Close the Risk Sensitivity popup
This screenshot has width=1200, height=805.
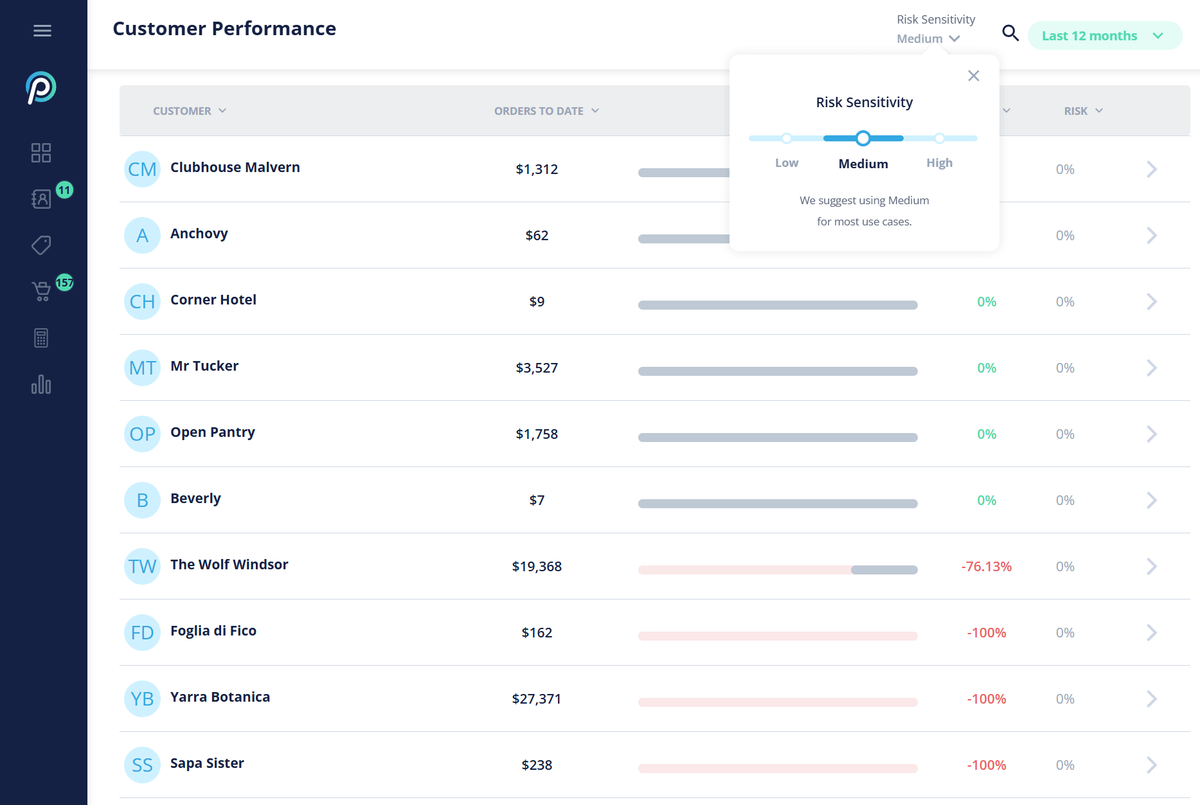click(x=974, y=76)
